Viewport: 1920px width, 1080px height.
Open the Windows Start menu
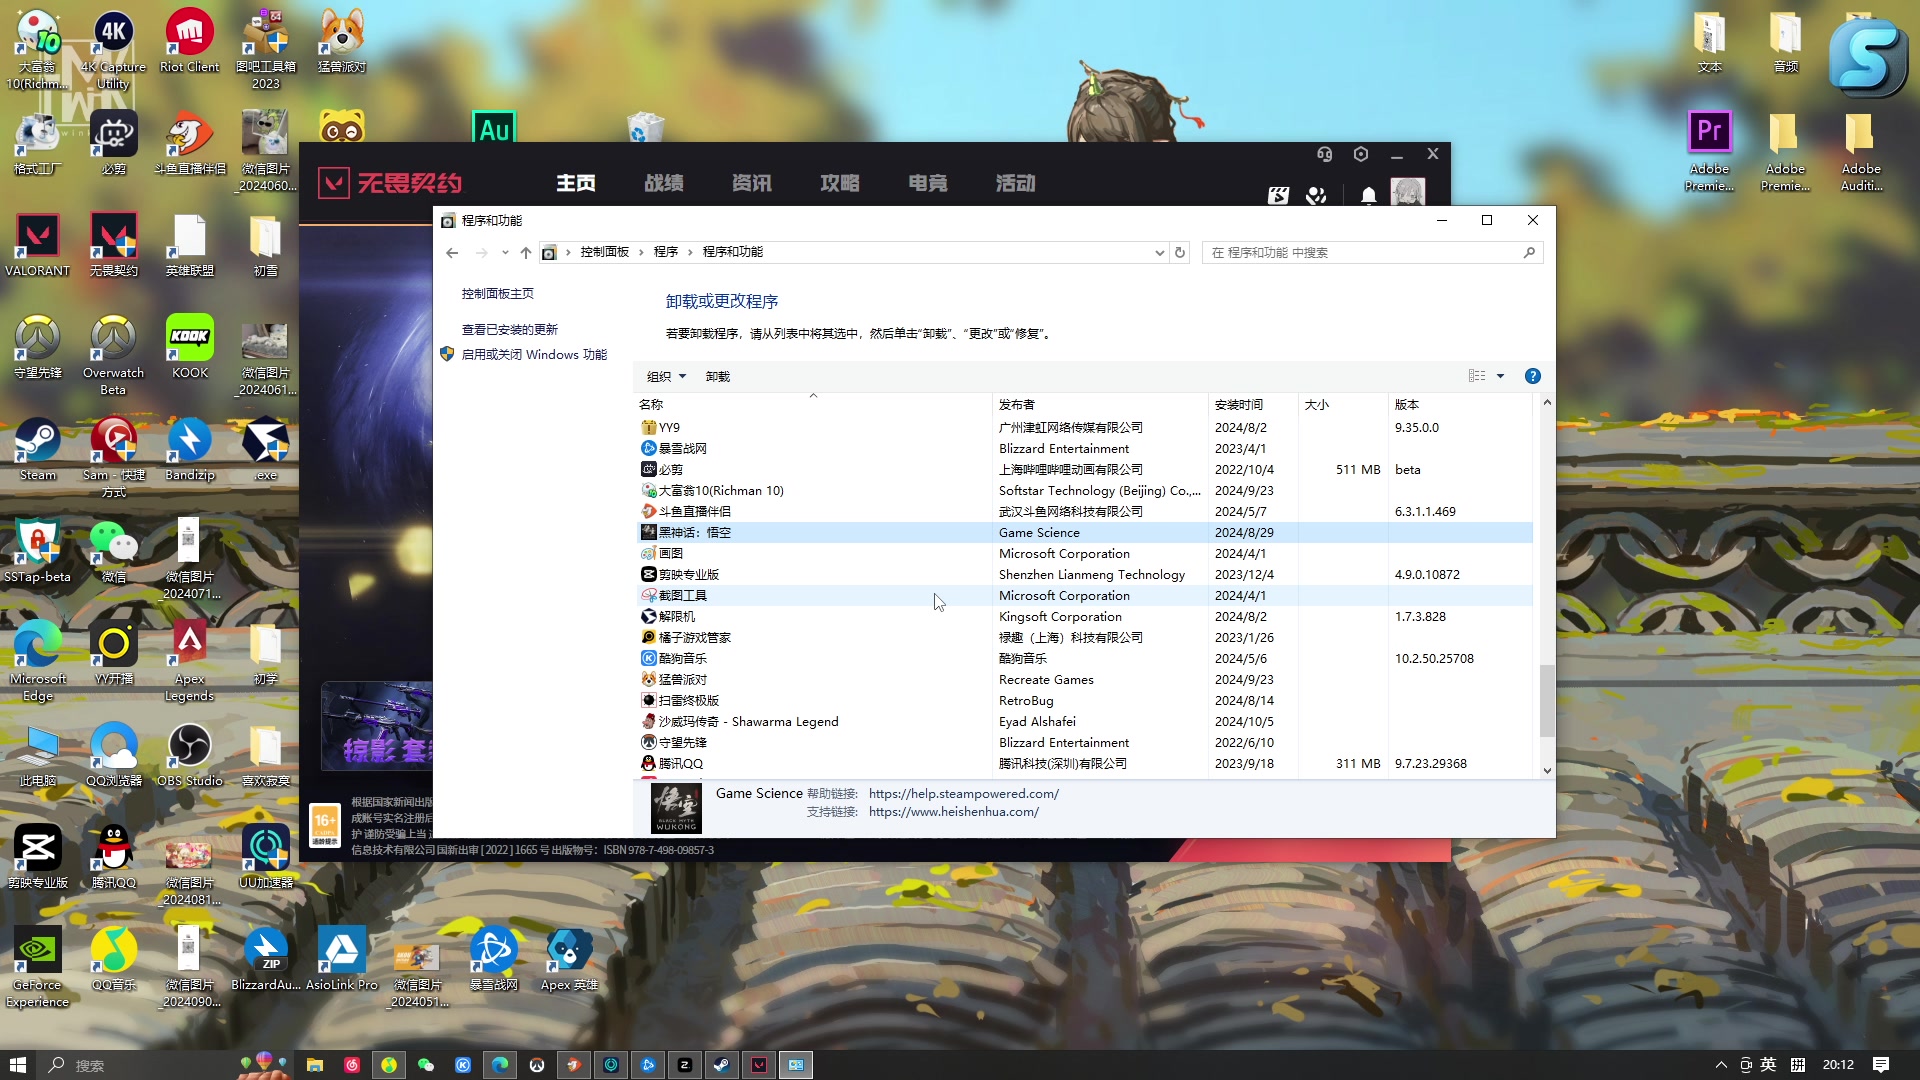[x=17, y=1065]
